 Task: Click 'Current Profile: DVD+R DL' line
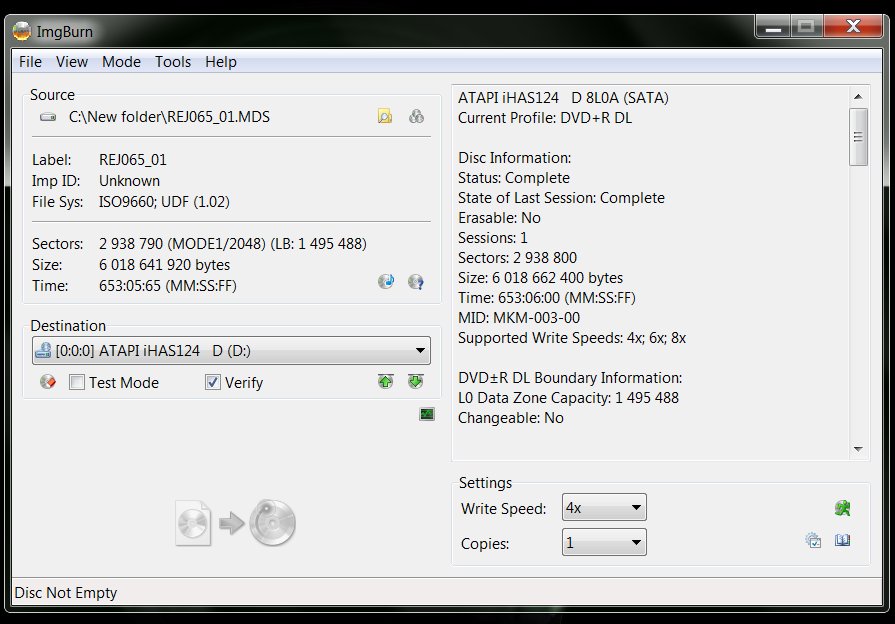(545, 118)
